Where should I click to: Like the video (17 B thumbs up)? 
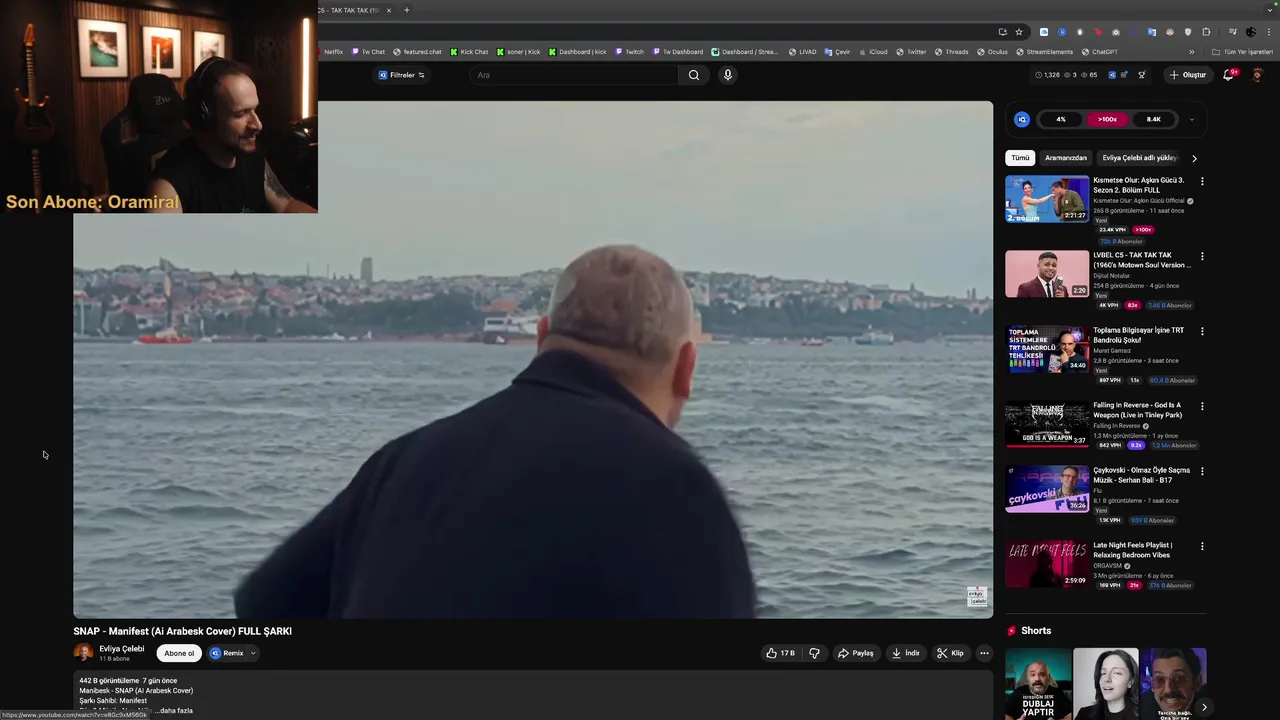780,653
